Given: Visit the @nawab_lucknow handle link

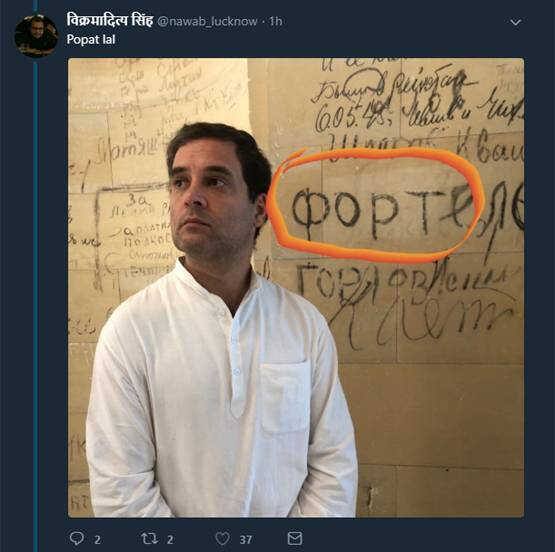Looking at the screenshot, I should coord(207,22).
